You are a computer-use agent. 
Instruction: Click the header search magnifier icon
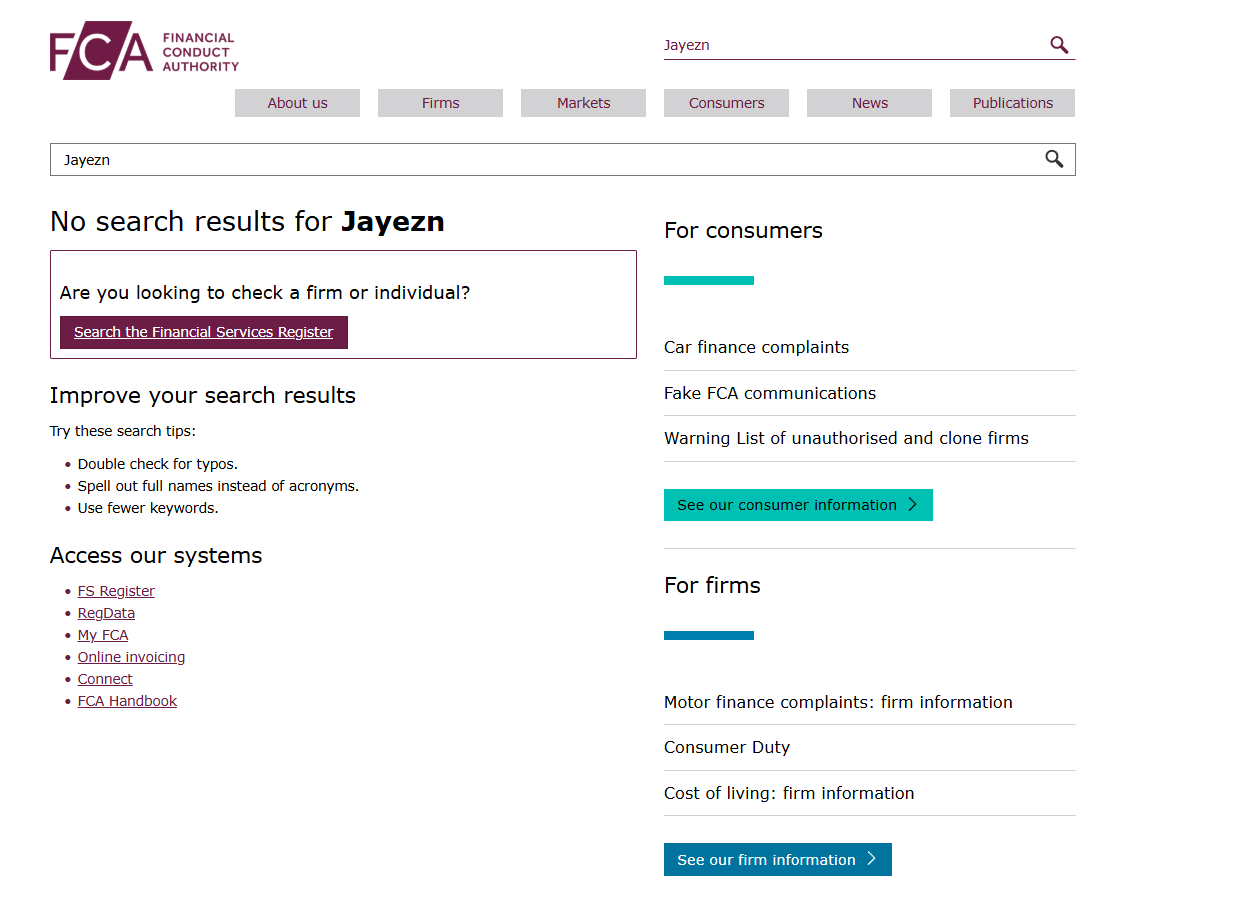point(1059,45)
